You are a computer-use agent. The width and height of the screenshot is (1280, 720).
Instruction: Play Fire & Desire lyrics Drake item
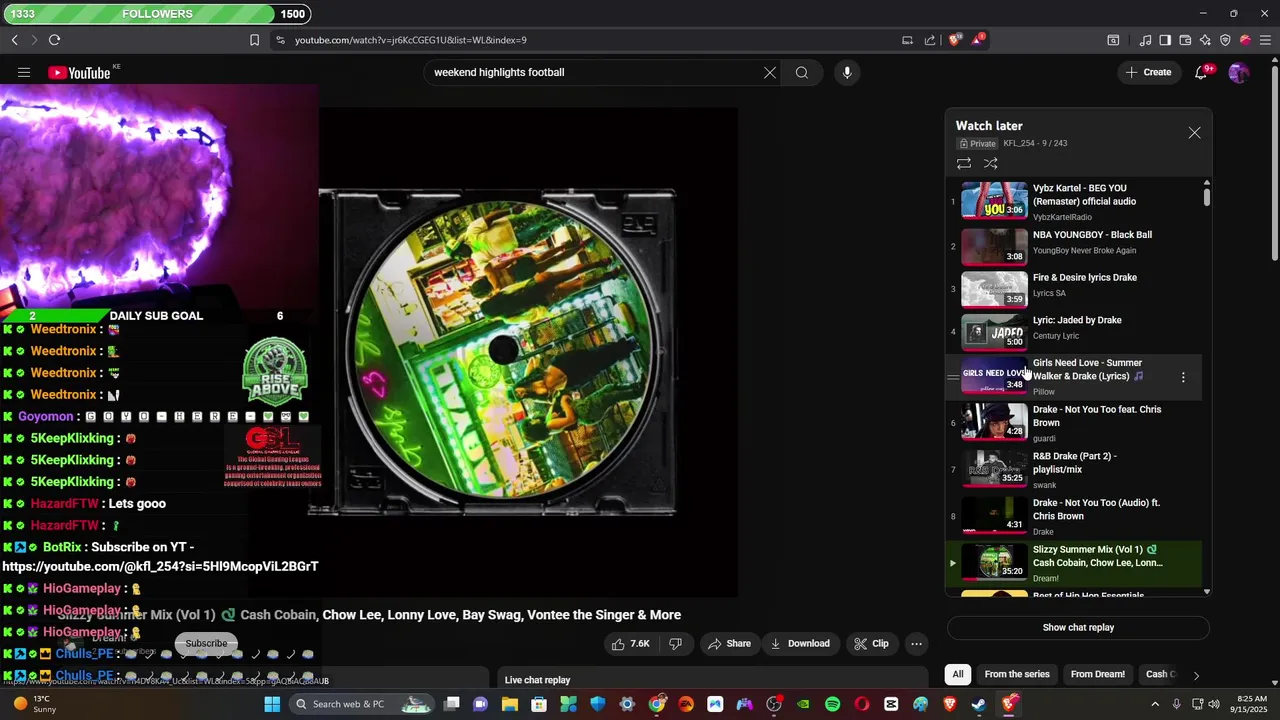tap(1075, 288)
